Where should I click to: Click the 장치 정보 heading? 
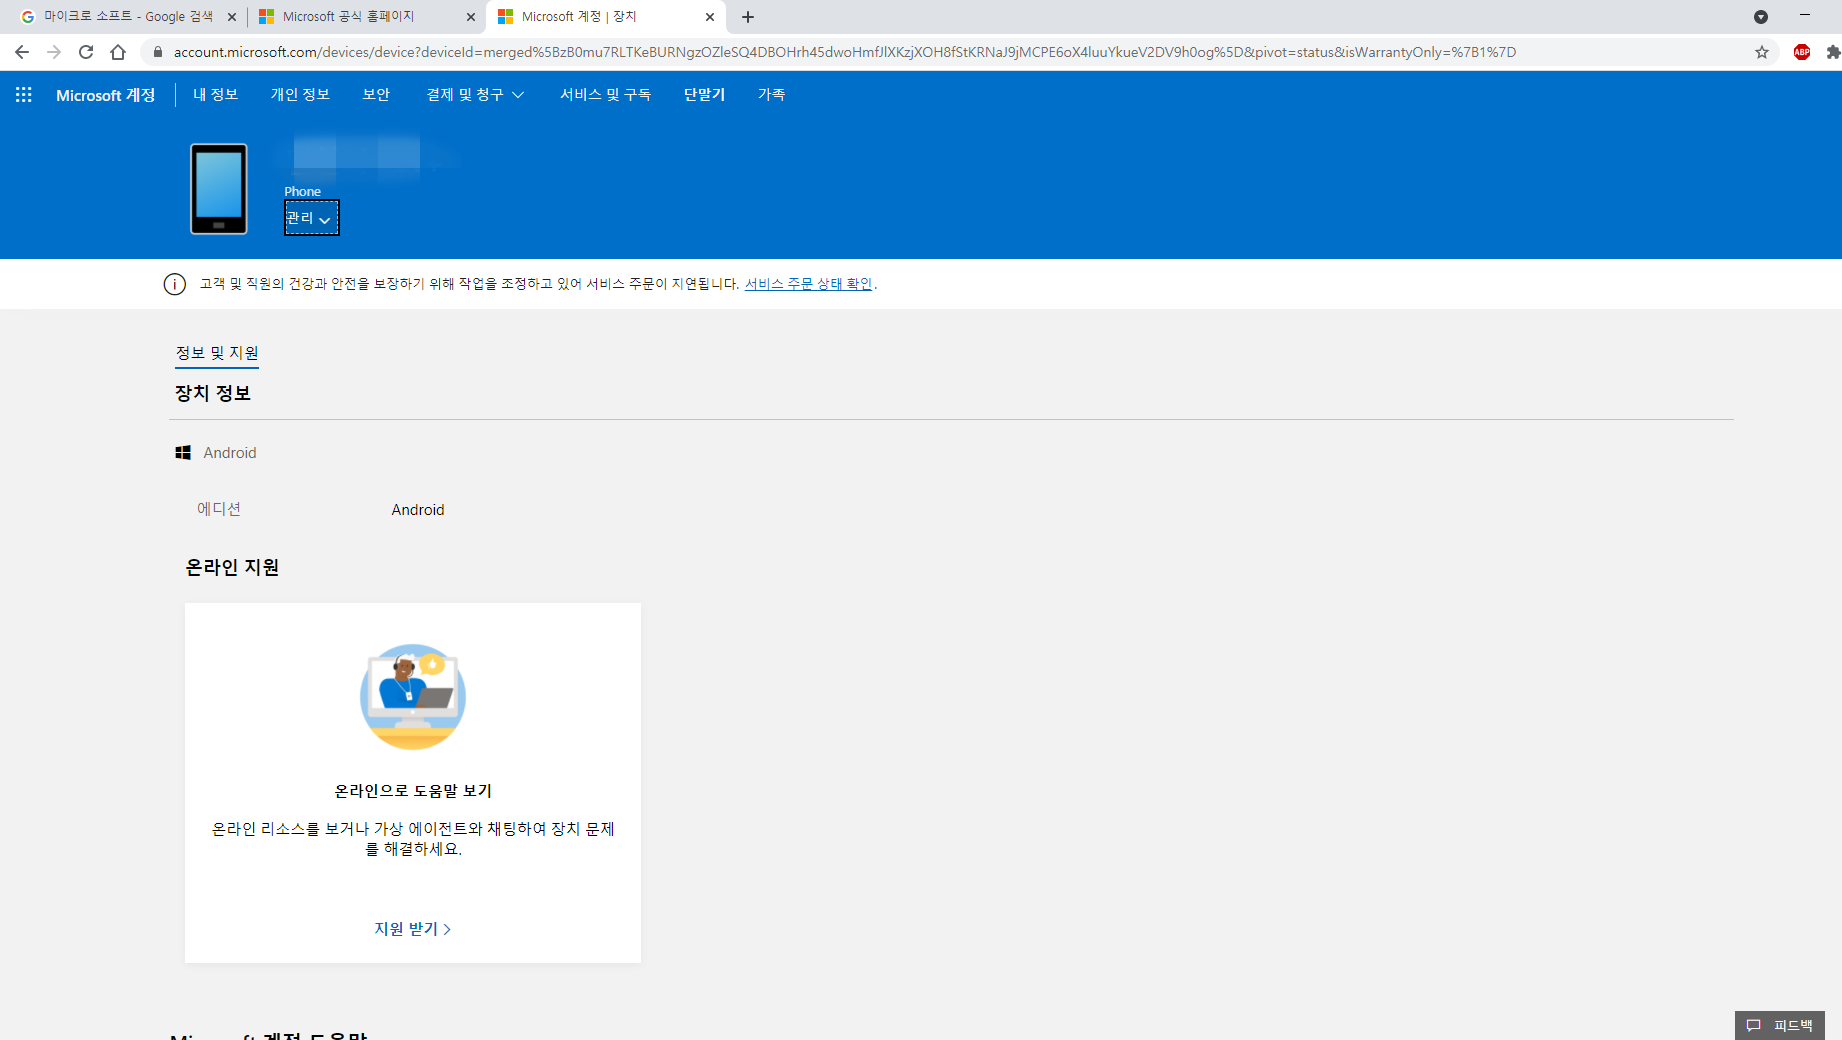pyautogui.click(x=213, y=393)
